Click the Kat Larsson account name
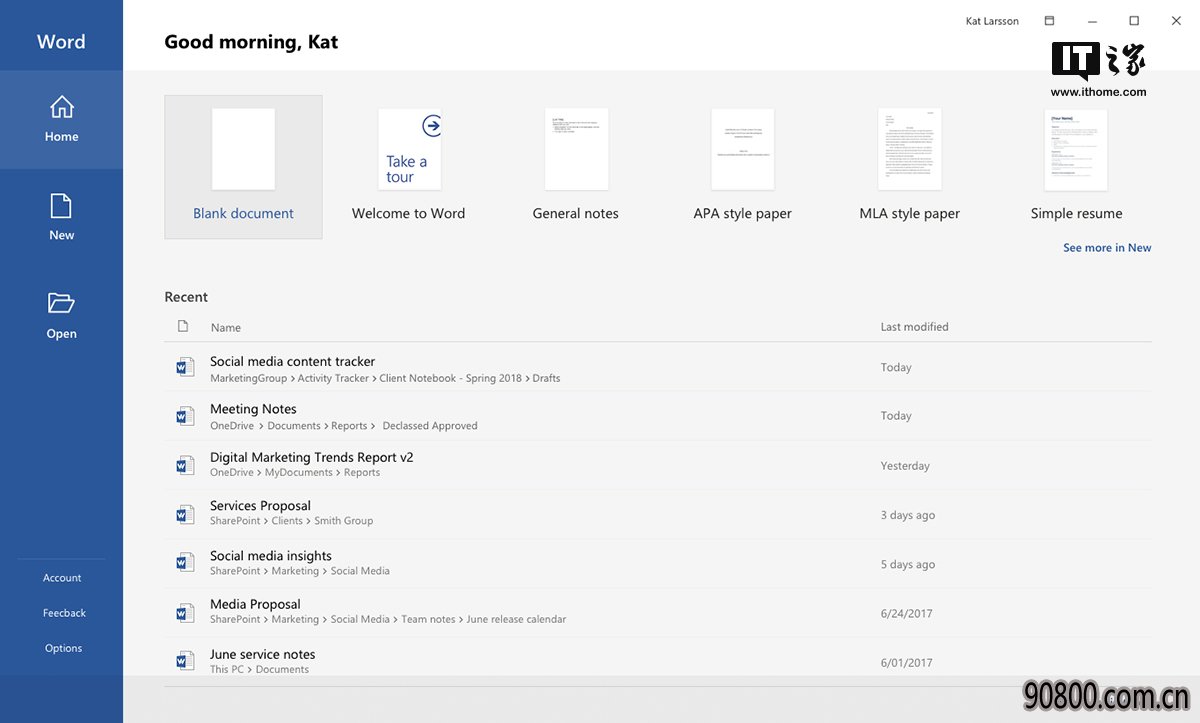 [992, 21]
